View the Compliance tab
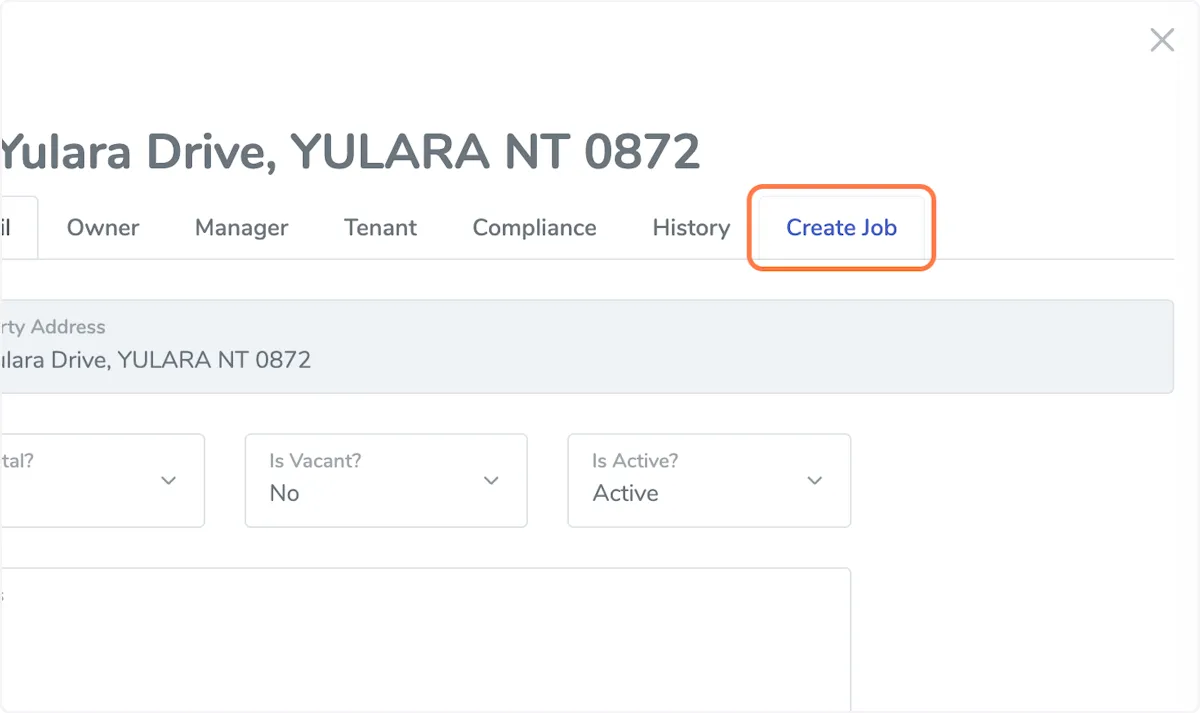1200x713 pixels. [534, 228]
